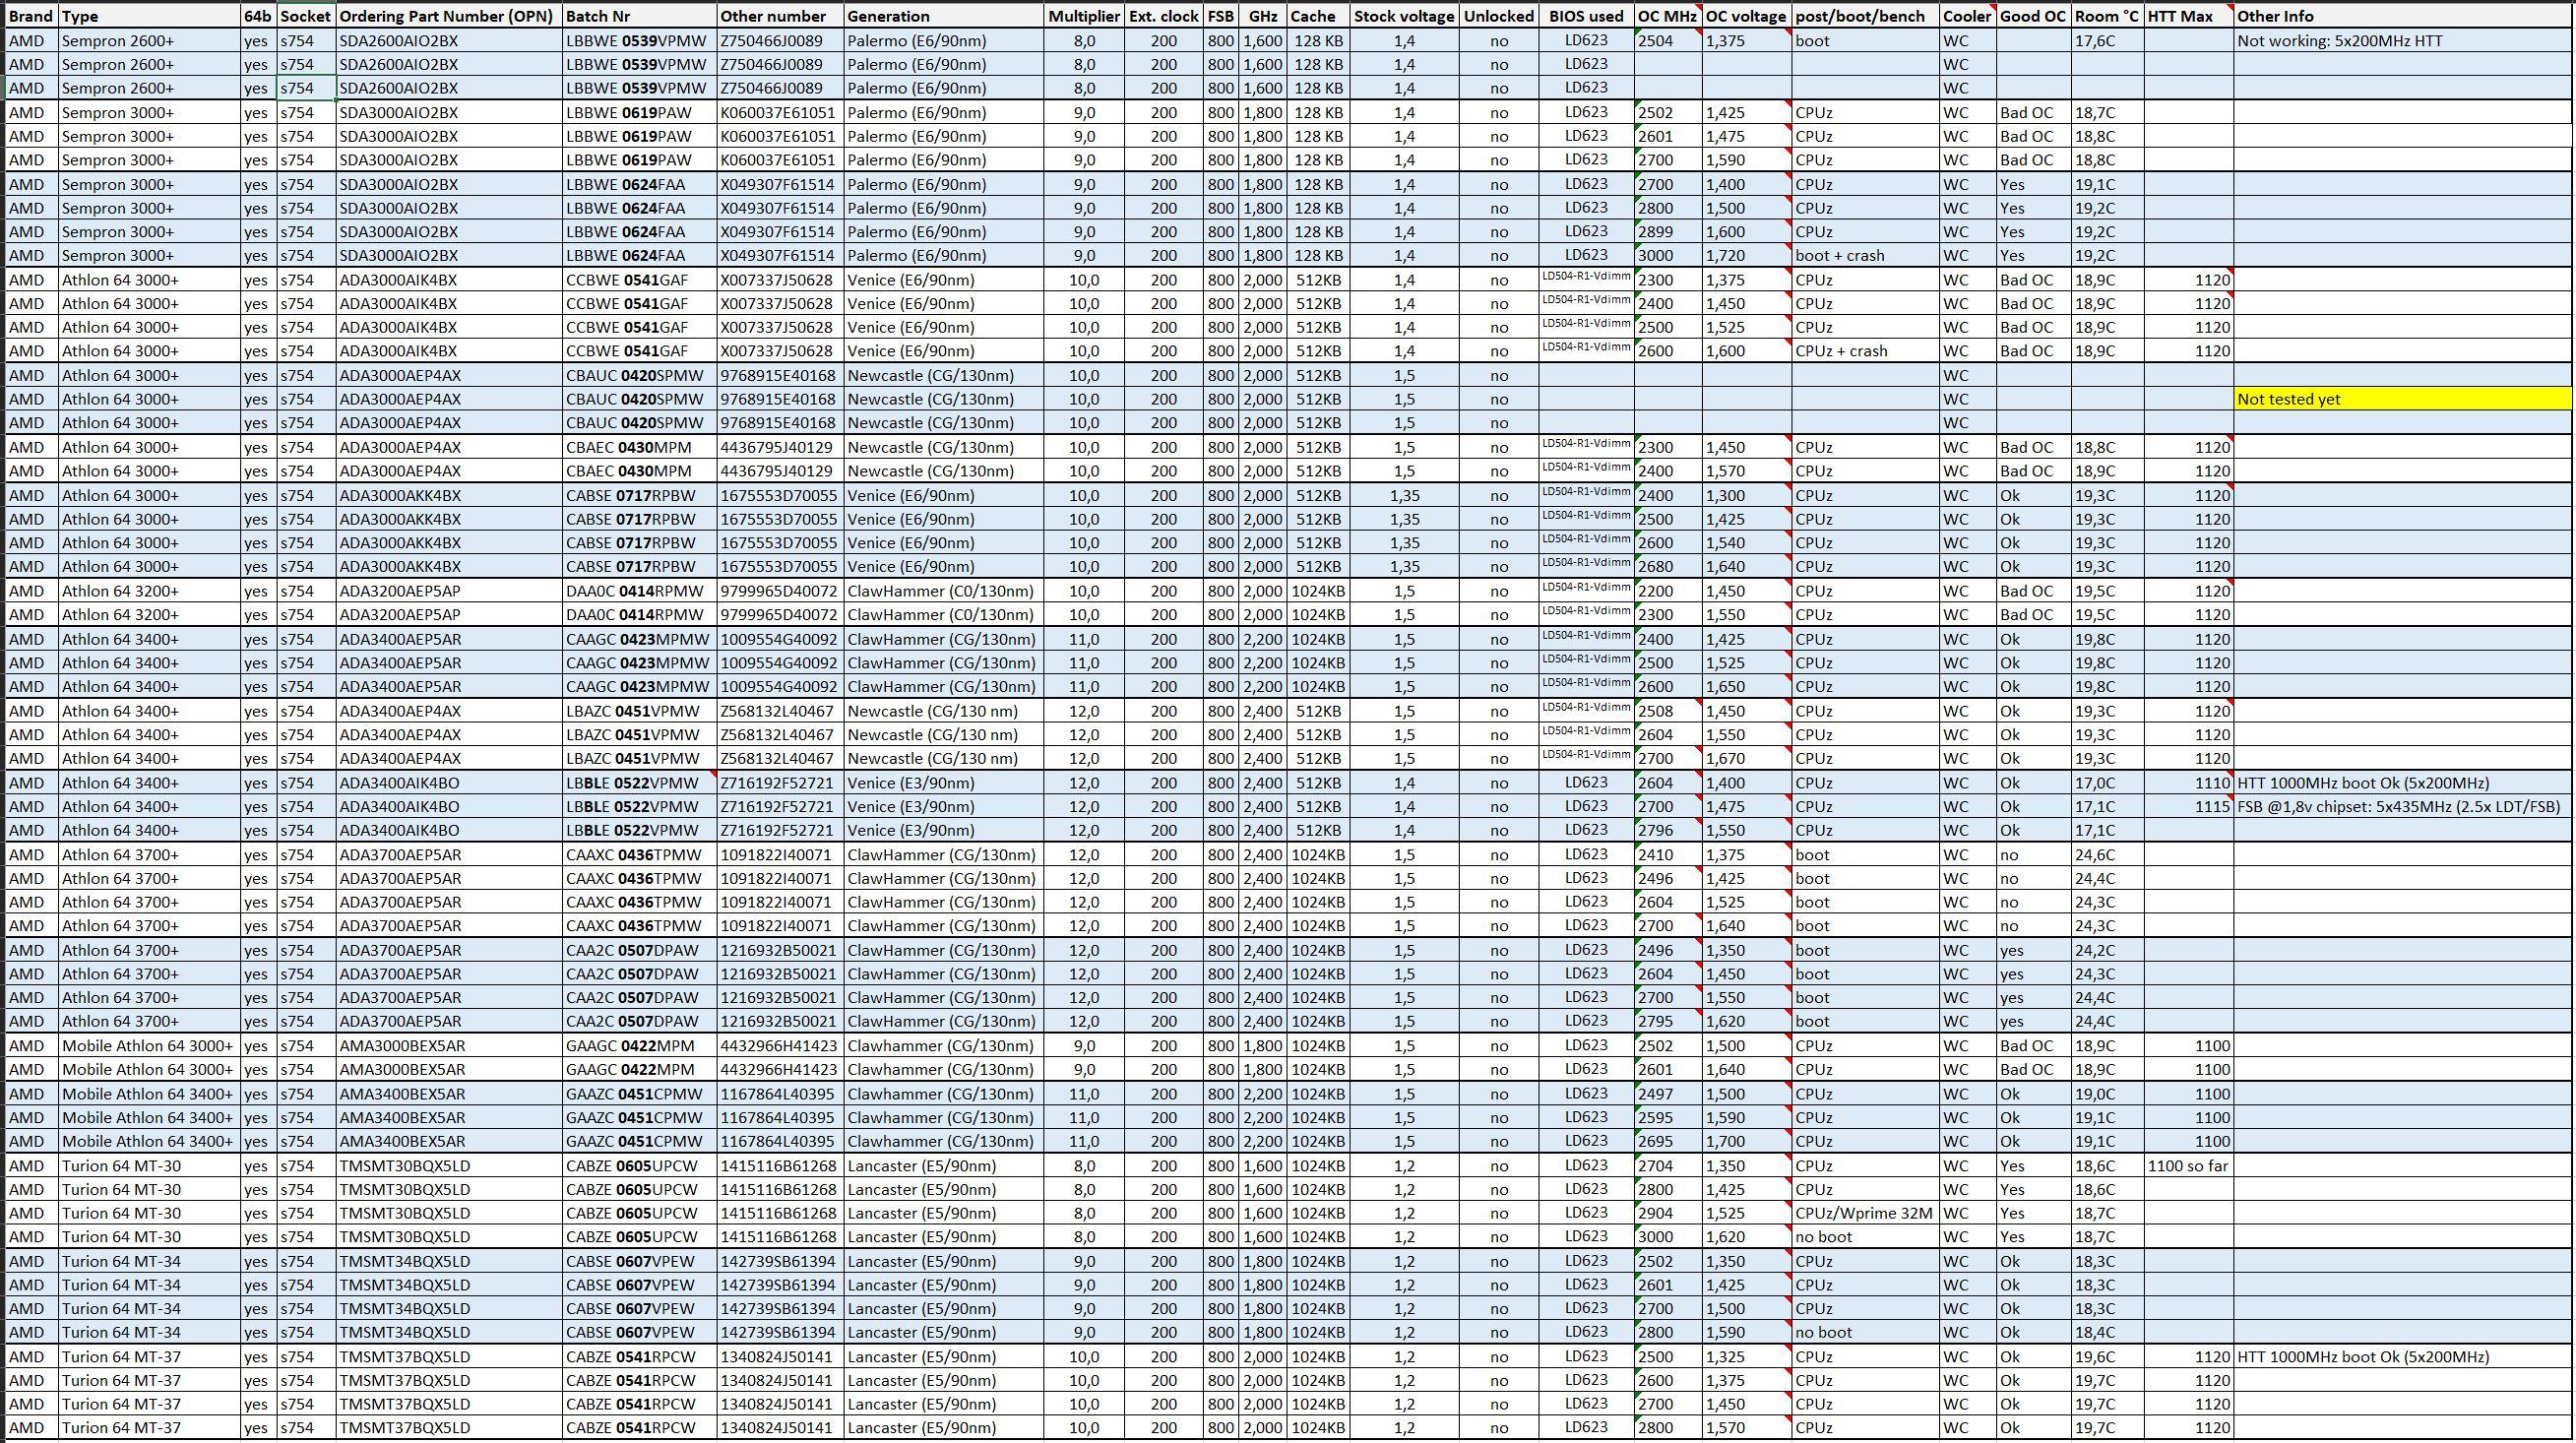This screenshot has width=2576, height=1443.
Task: Click the 'CPUz/Wprime 32M' cell
Action: (1865, 1213)
